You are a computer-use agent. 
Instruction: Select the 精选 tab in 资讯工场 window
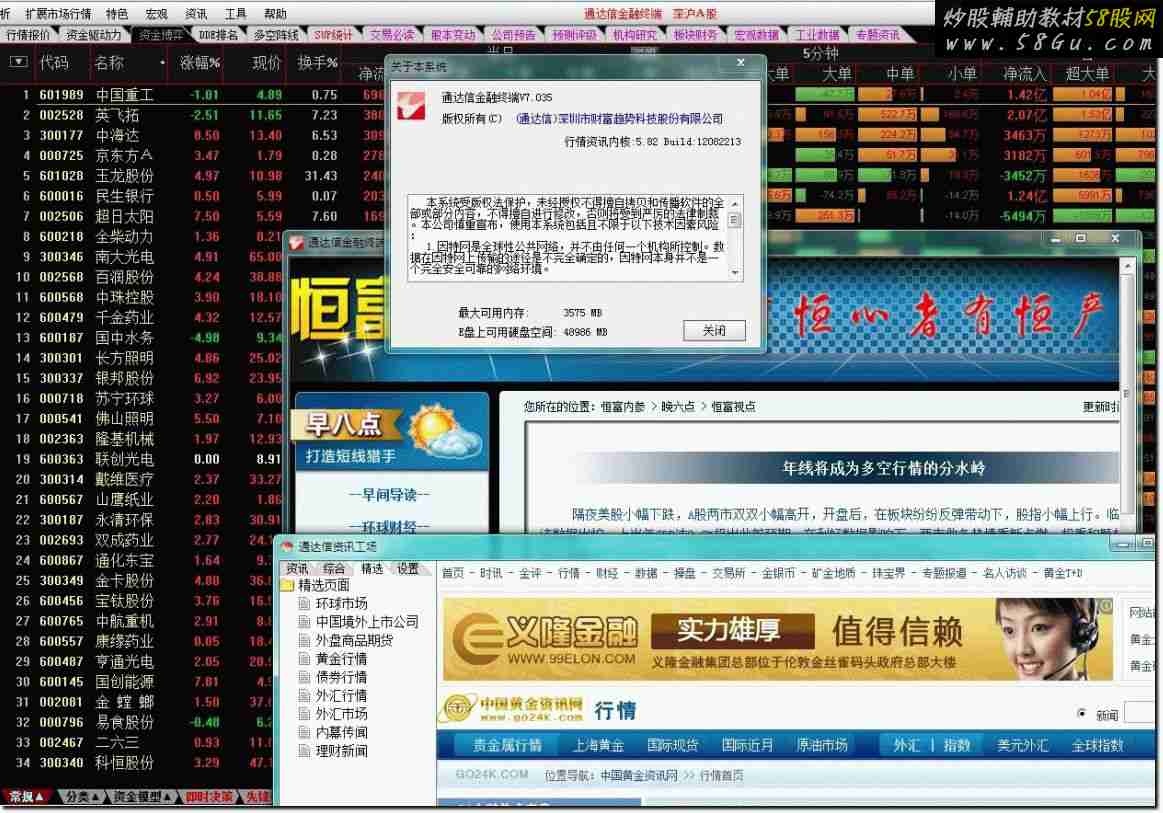coord(372,568)
